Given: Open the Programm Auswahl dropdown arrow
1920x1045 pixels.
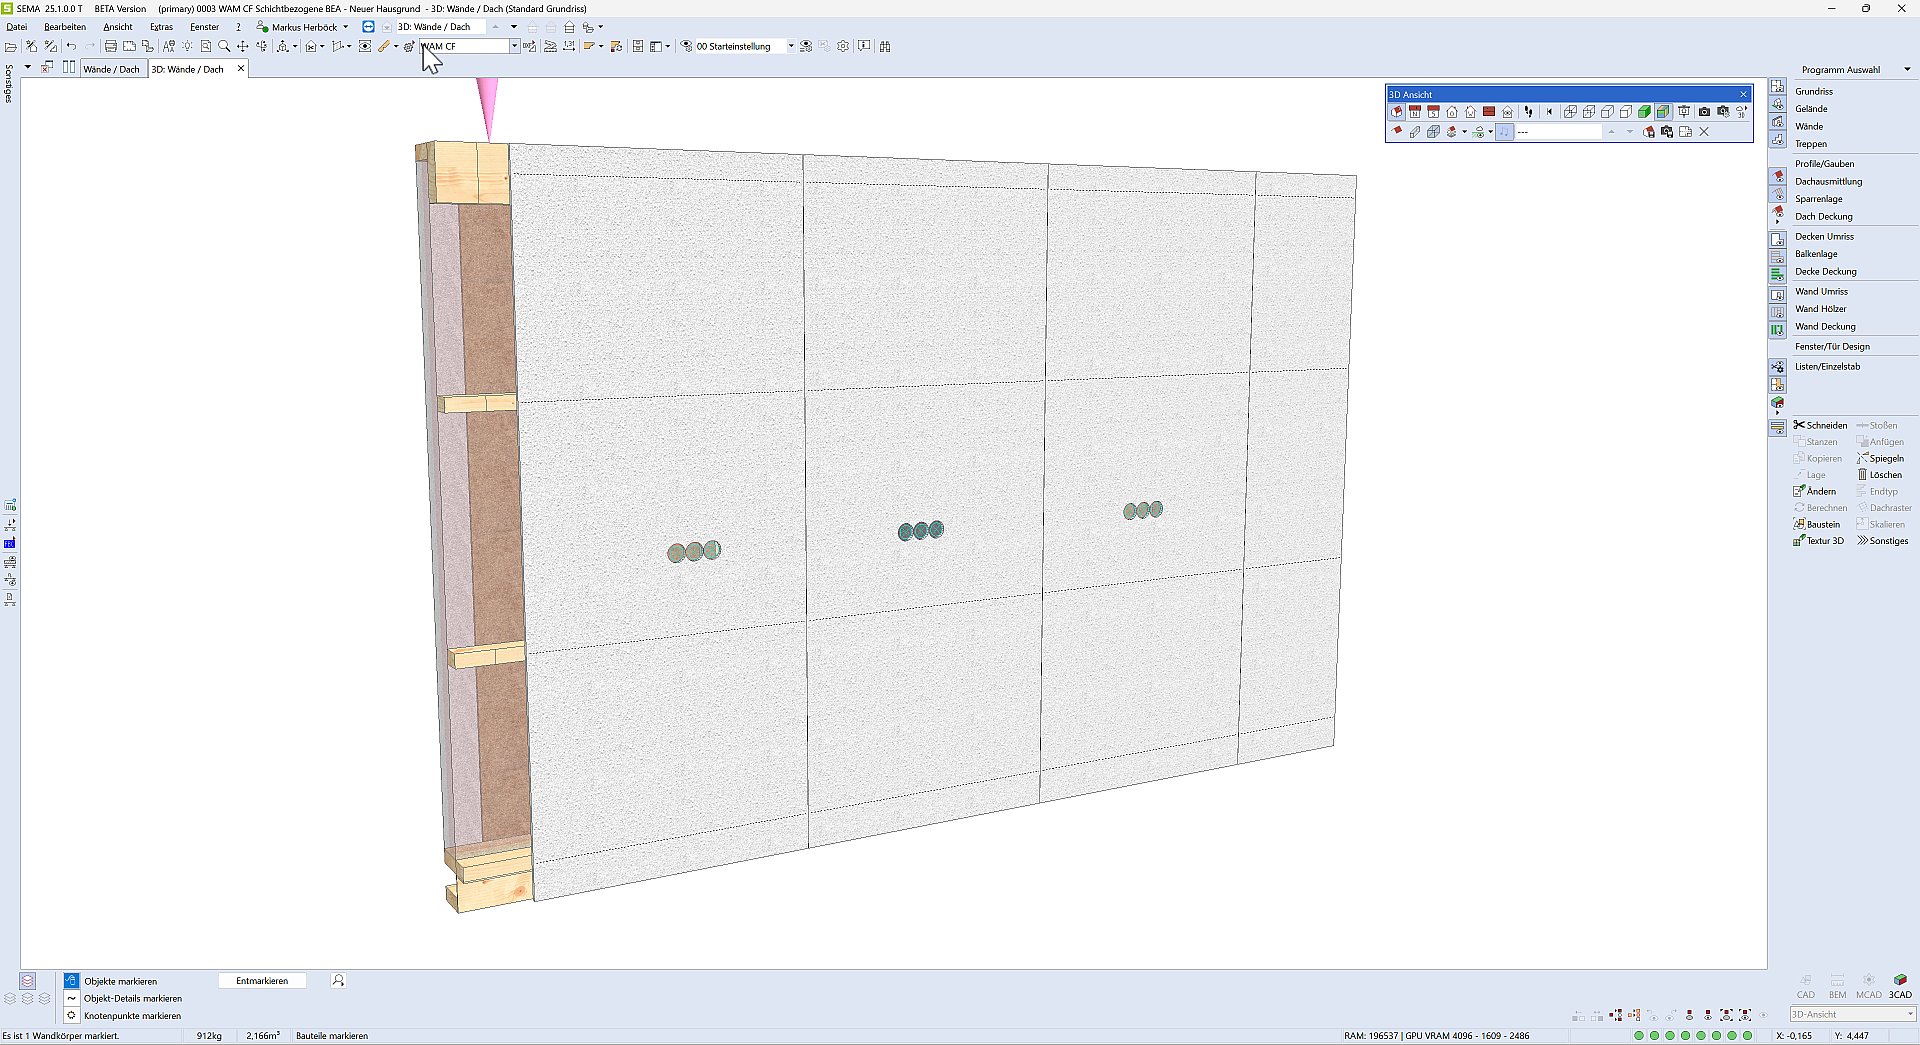Looking at the screenshot, I should coord(1907,70).
